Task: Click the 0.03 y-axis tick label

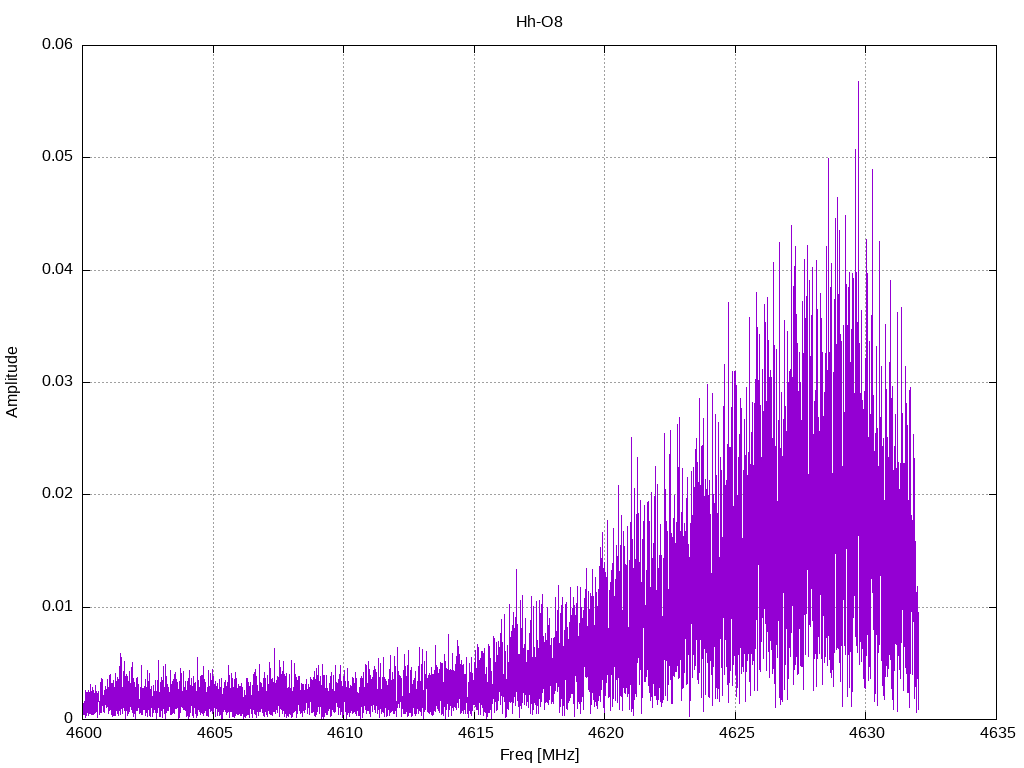Action: (x=57, y=382)
